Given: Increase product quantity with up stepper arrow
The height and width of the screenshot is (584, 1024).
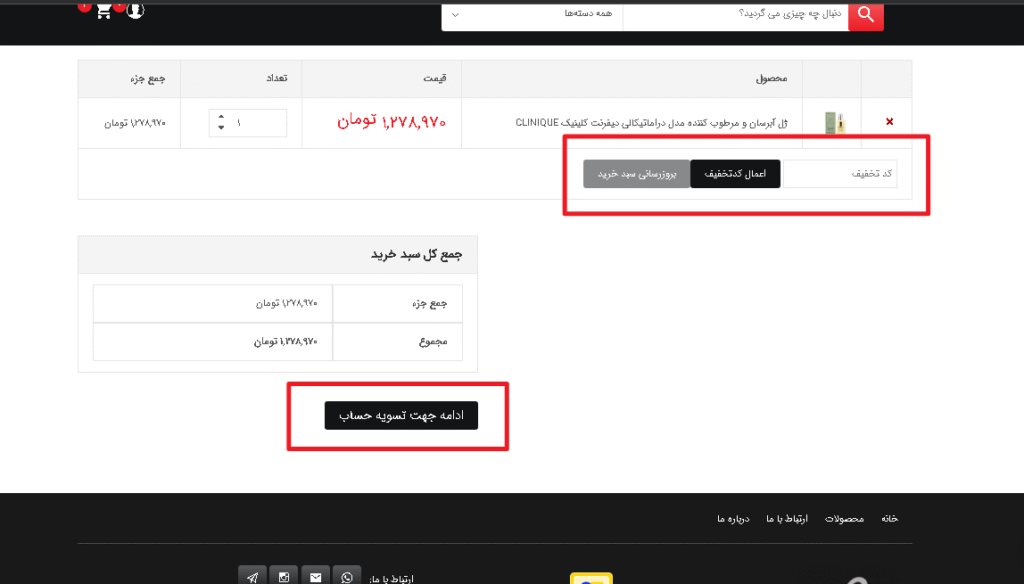Looking at the screenshot, I should pyautogui.click(x=220, y=117).
